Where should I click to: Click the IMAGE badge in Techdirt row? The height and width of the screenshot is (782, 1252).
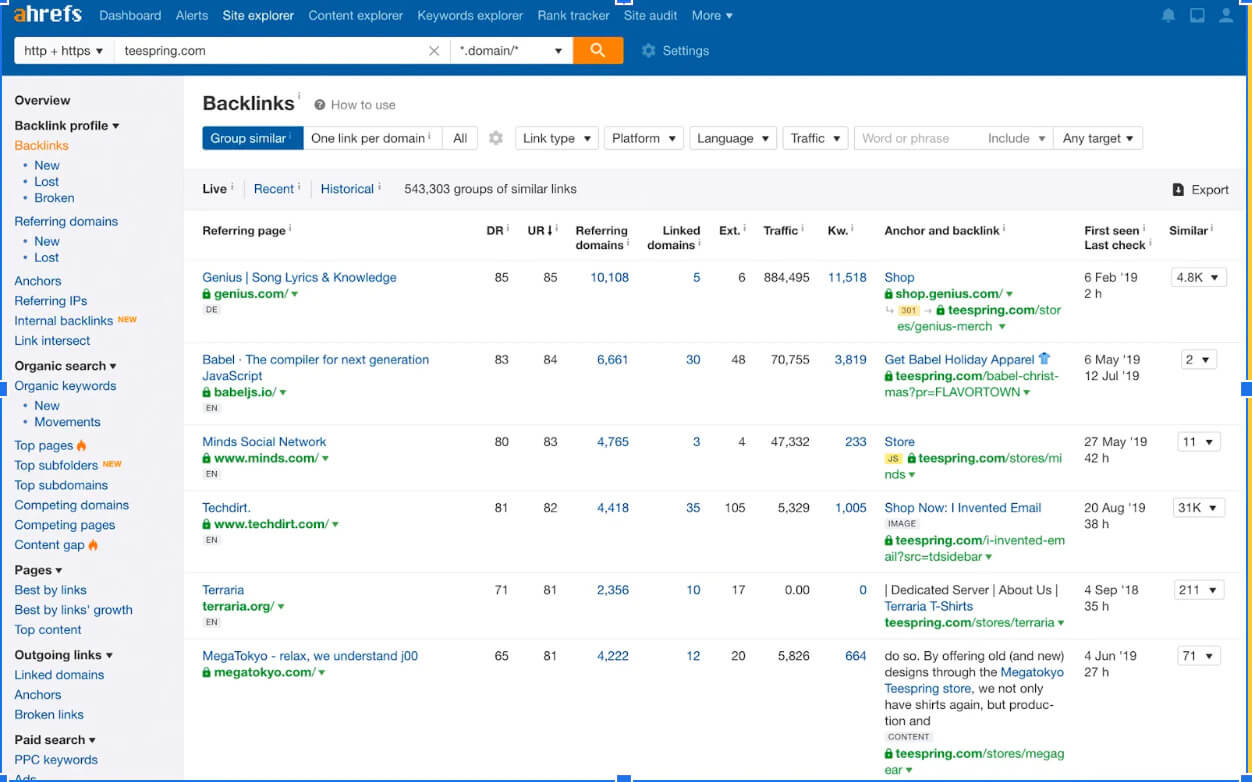[902, 524]
